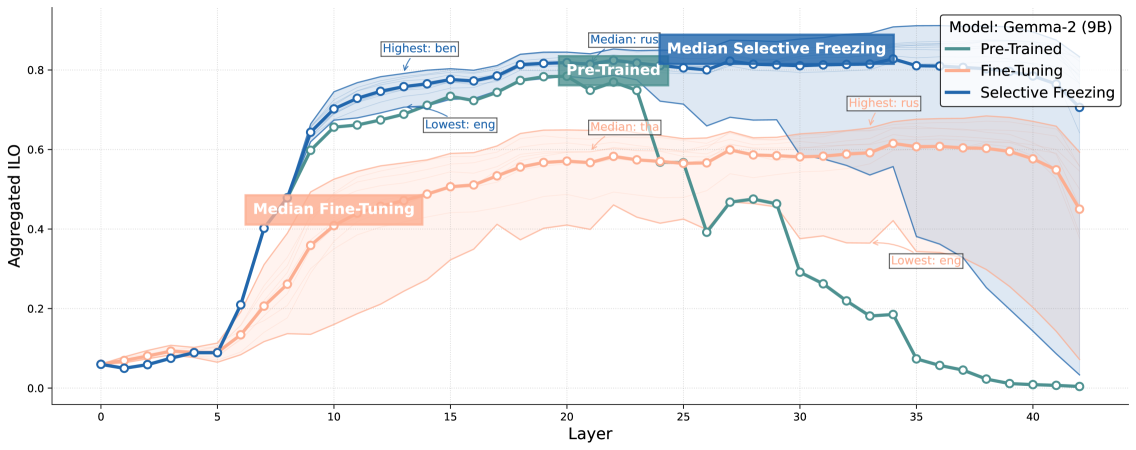Click the Median Fine-Tuning label box
Viewport: 1136px width, 450px height.
coord(333,209)
